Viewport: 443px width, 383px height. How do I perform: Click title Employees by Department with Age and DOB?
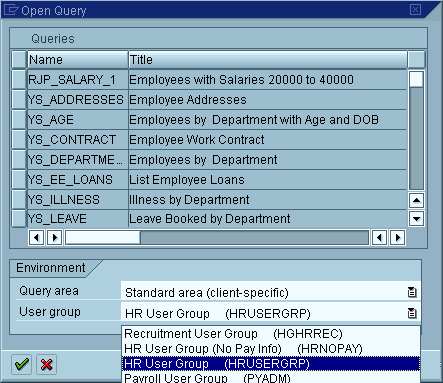coord(254,120)
